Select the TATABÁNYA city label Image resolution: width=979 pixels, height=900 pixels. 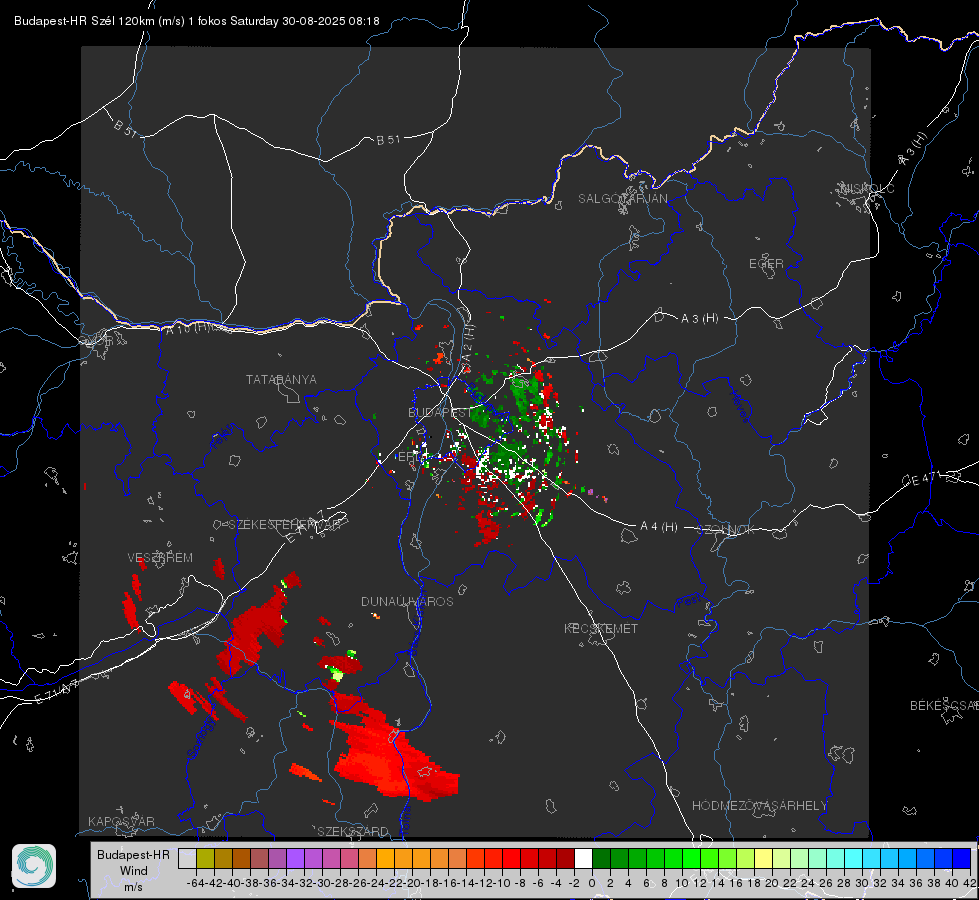(281, 379)
